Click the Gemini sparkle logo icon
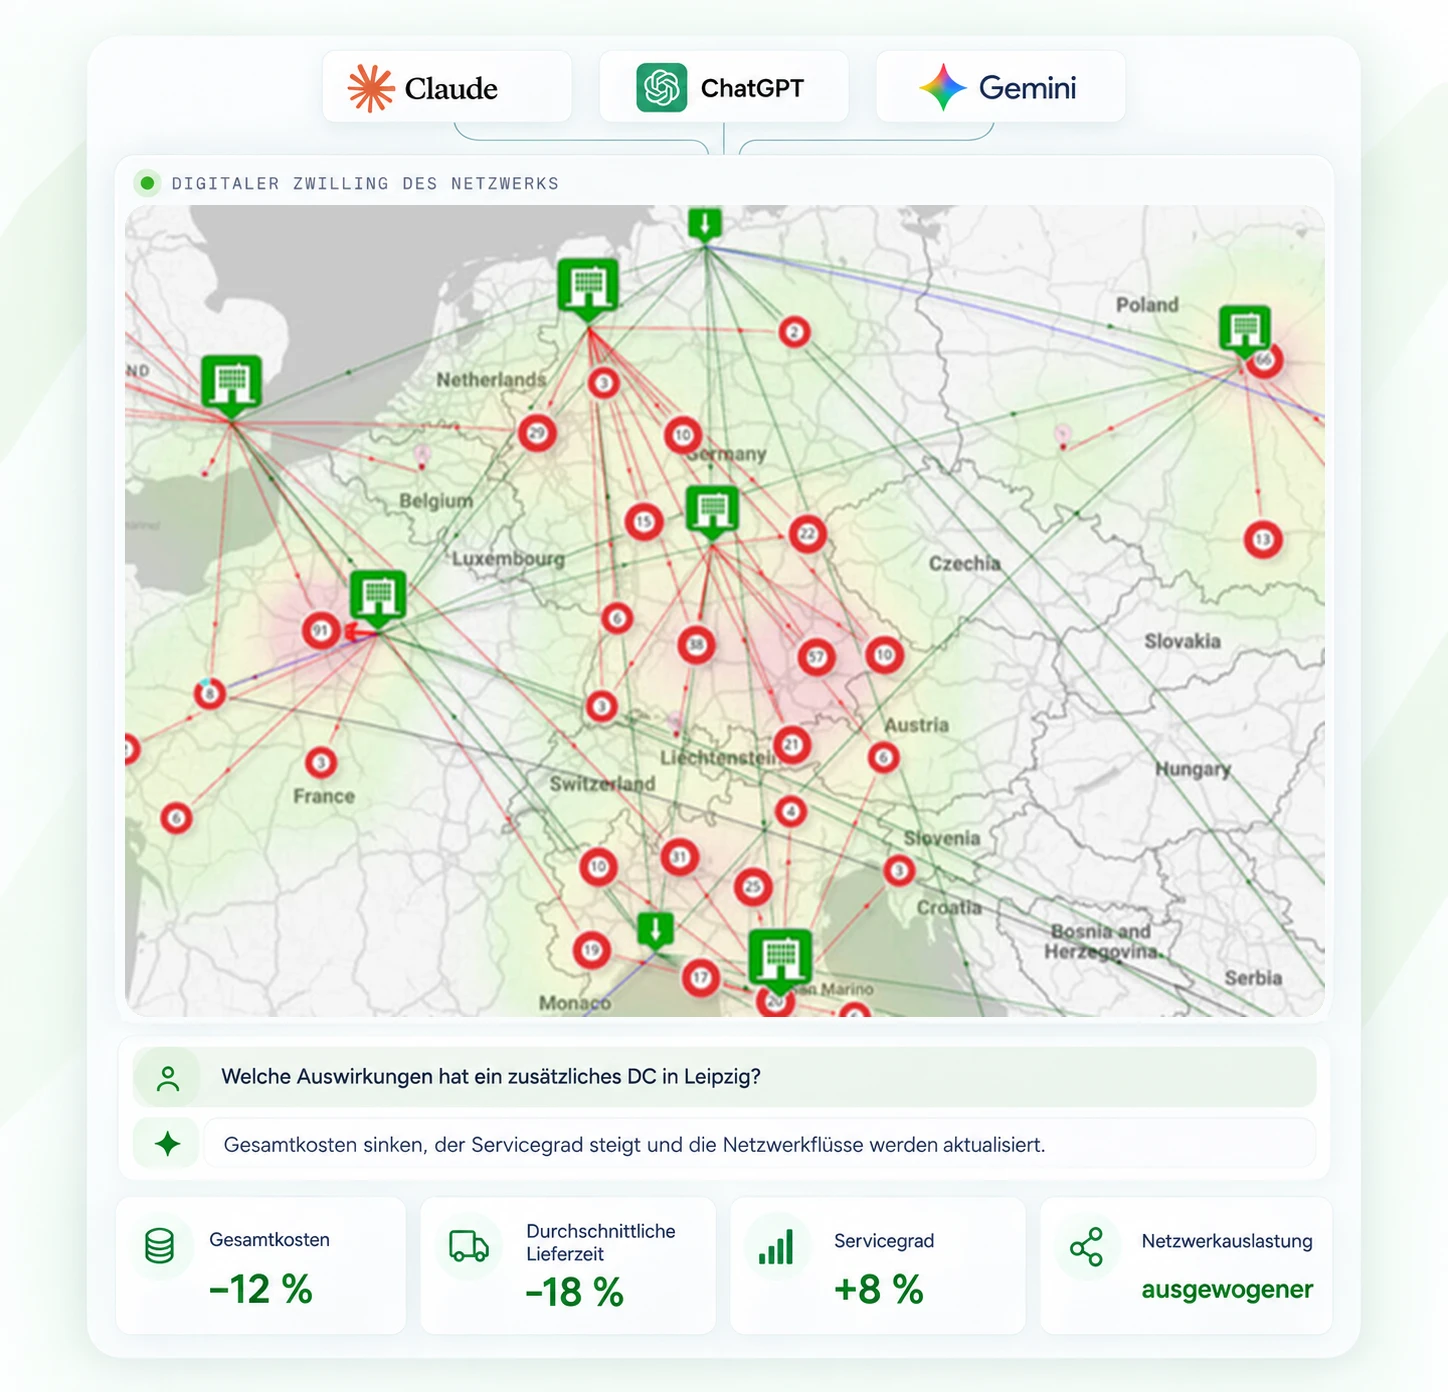The width and height of the screenshot is (1448, 1392). pos(942,87)
